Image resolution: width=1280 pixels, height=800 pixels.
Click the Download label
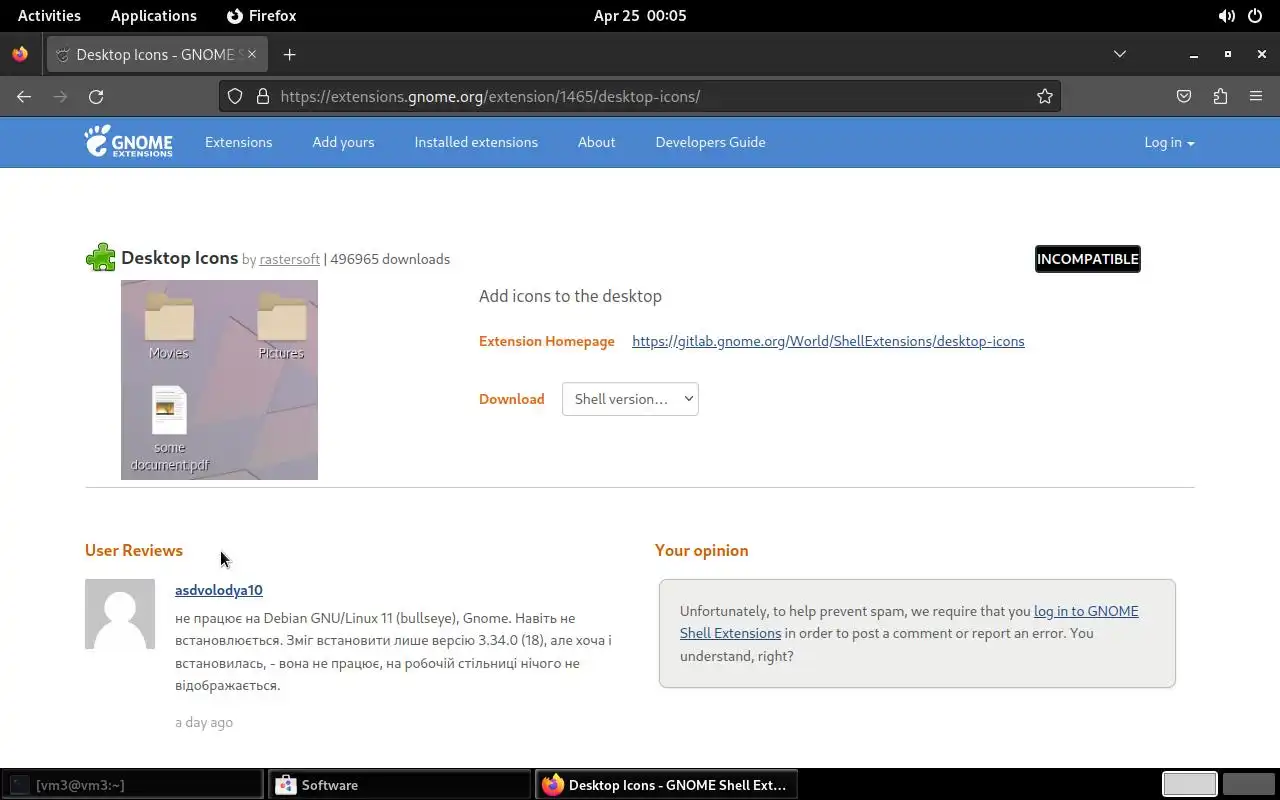click(x=512, y=399)
